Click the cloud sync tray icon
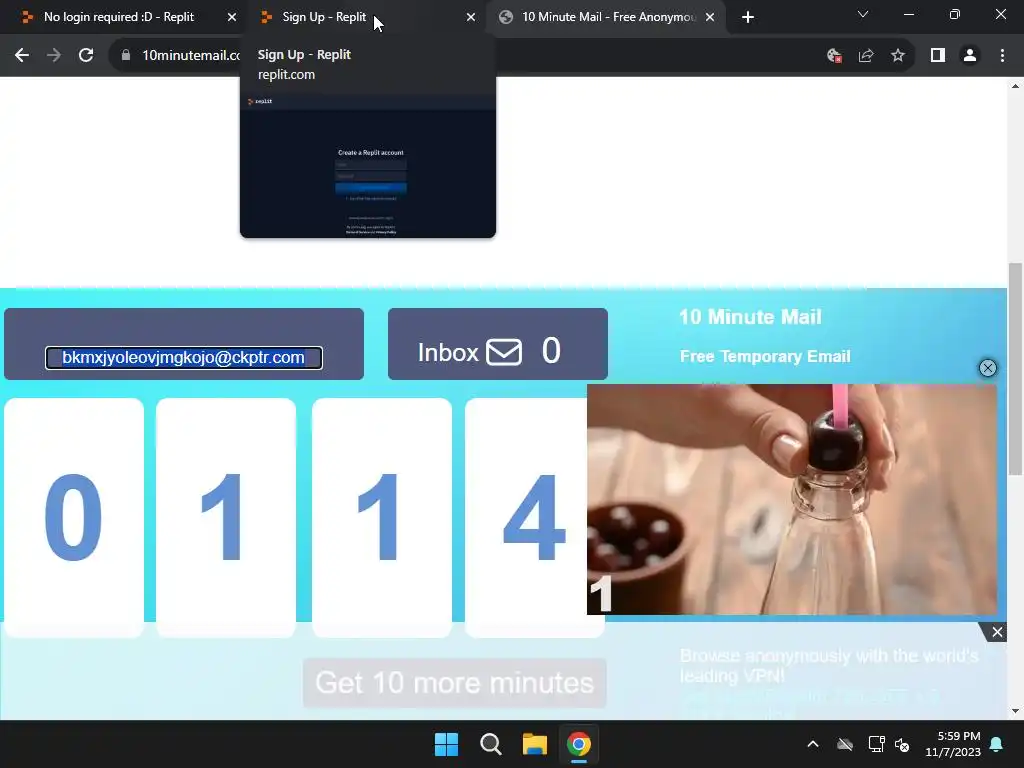1024x768 pixels. (845, 744)
